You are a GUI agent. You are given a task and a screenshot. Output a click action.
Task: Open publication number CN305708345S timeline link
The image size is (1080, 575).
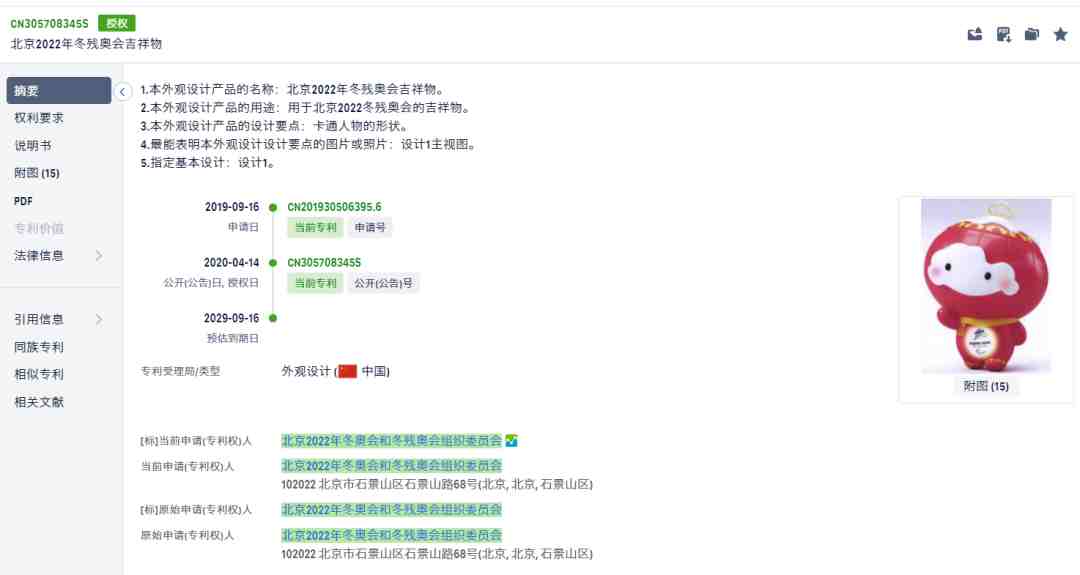[324, 262]
